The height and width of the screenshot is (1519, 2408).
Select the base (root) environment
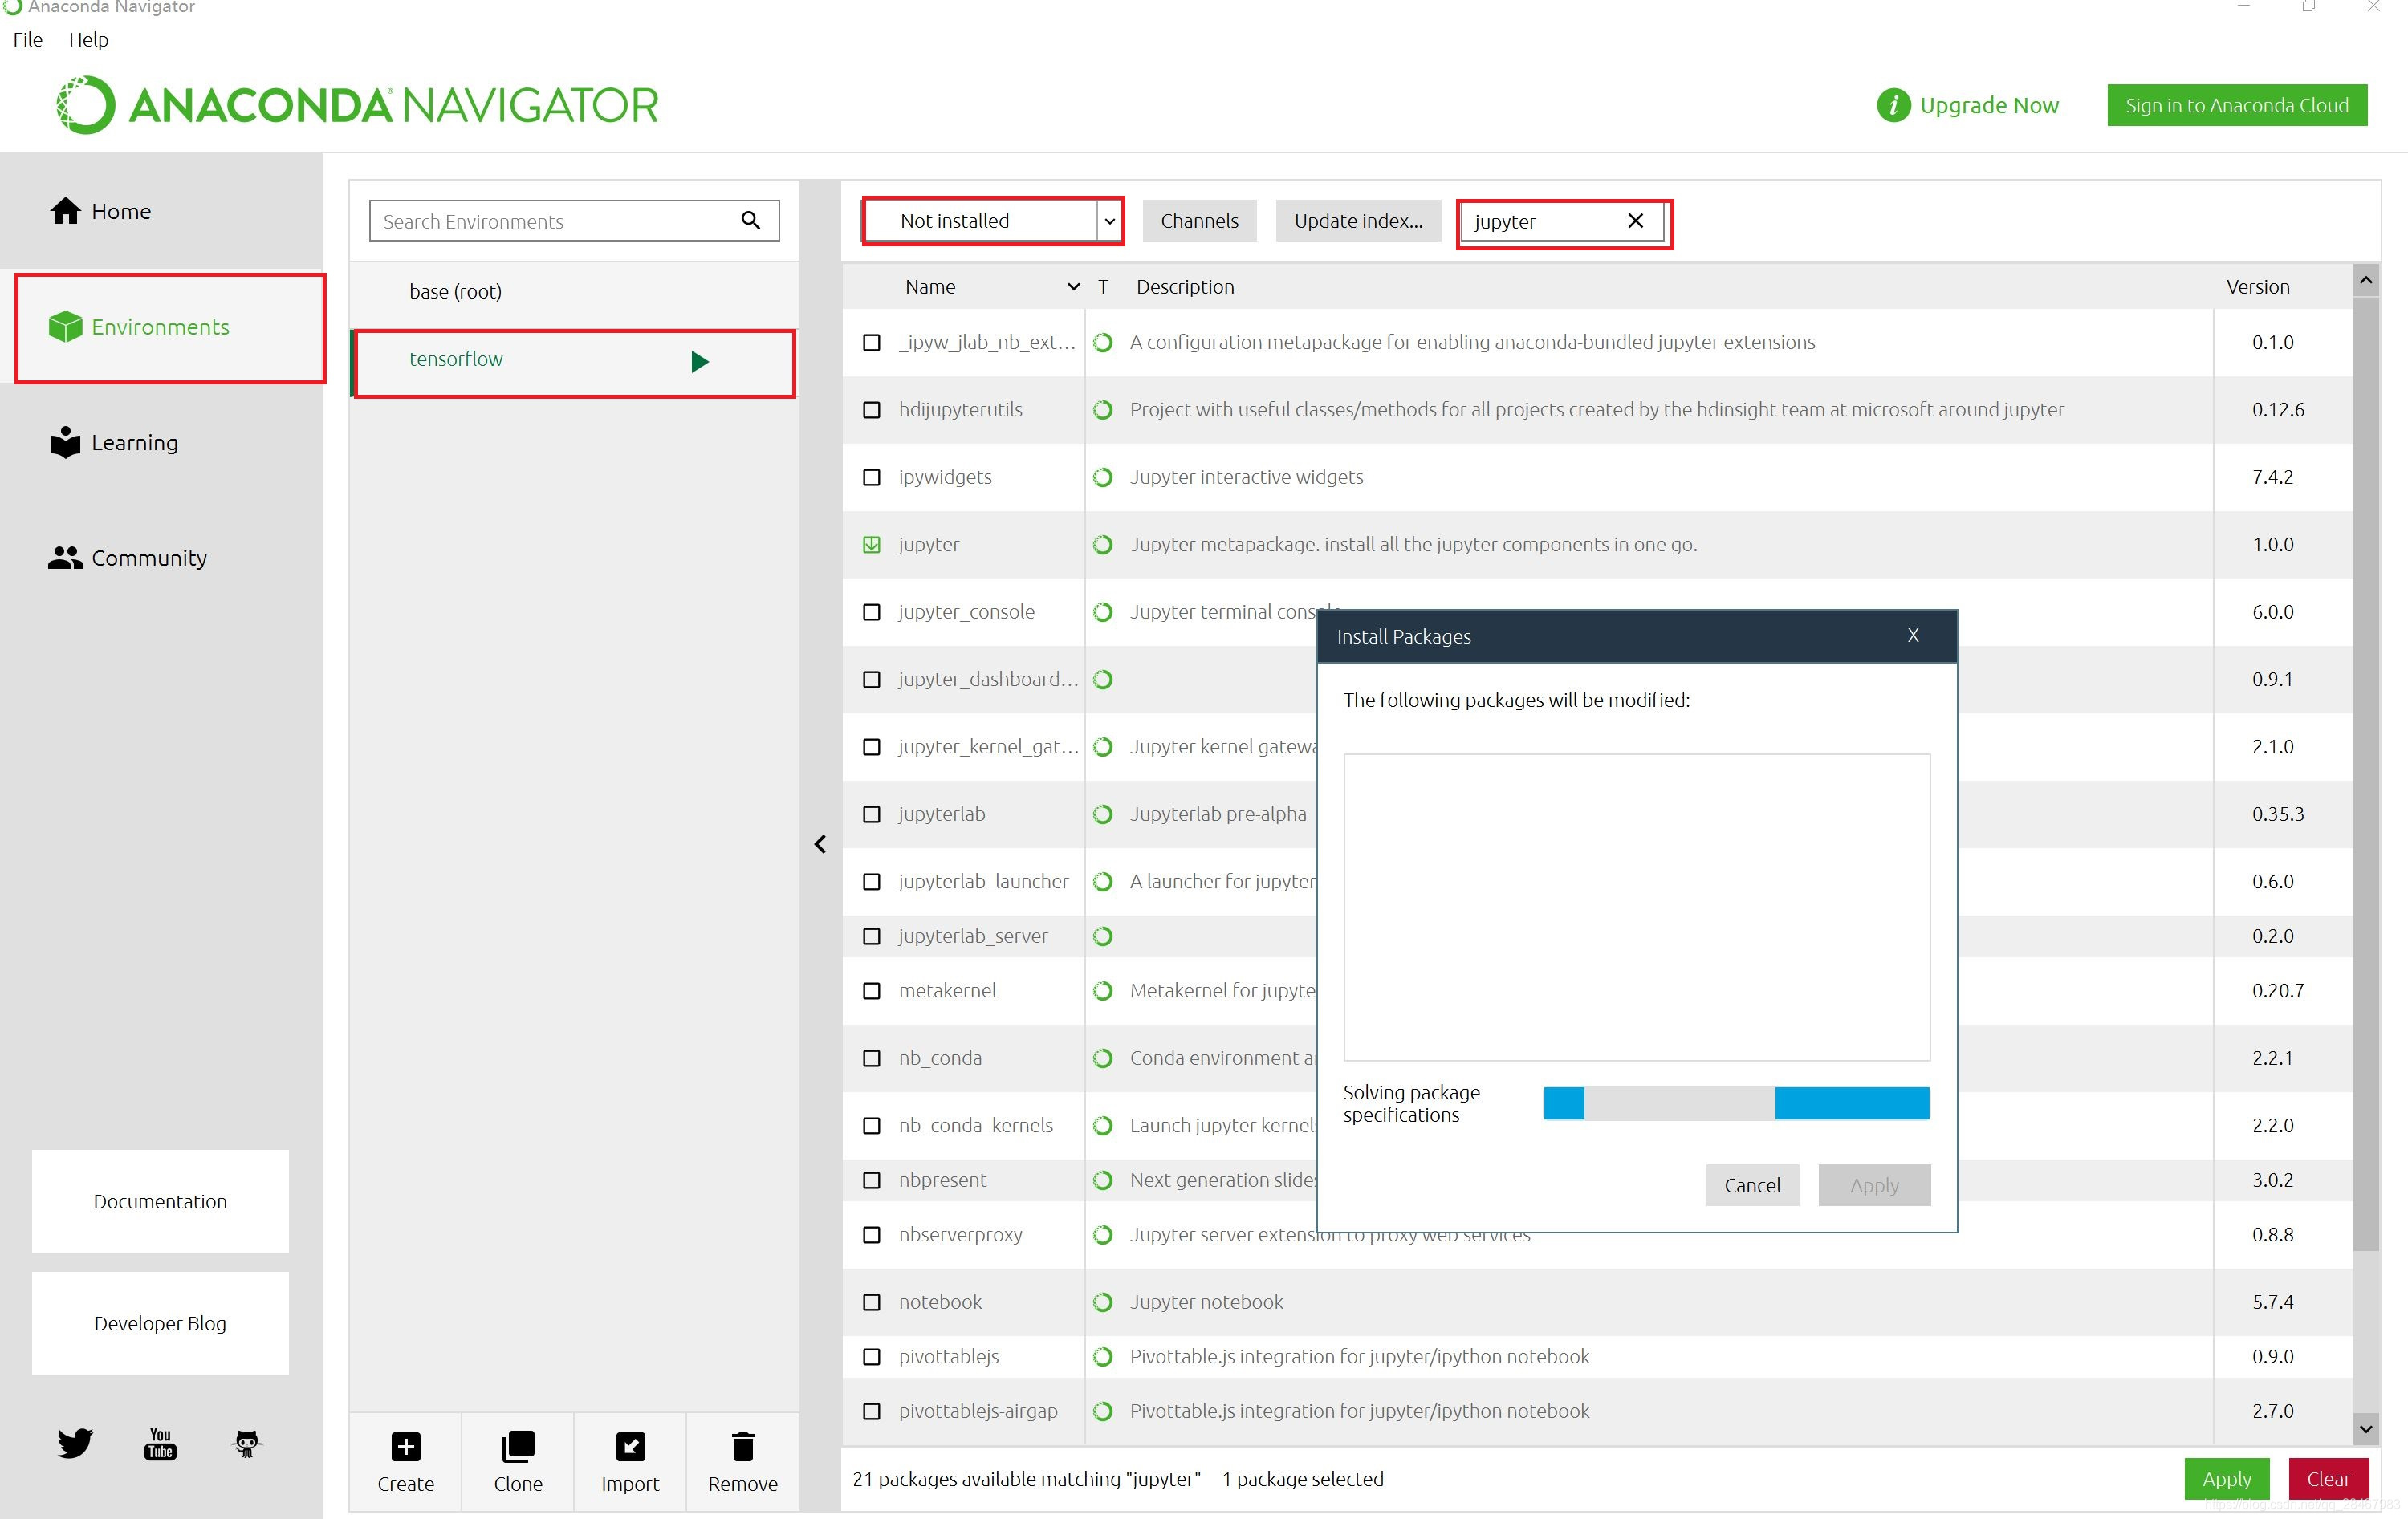[574, 291]
